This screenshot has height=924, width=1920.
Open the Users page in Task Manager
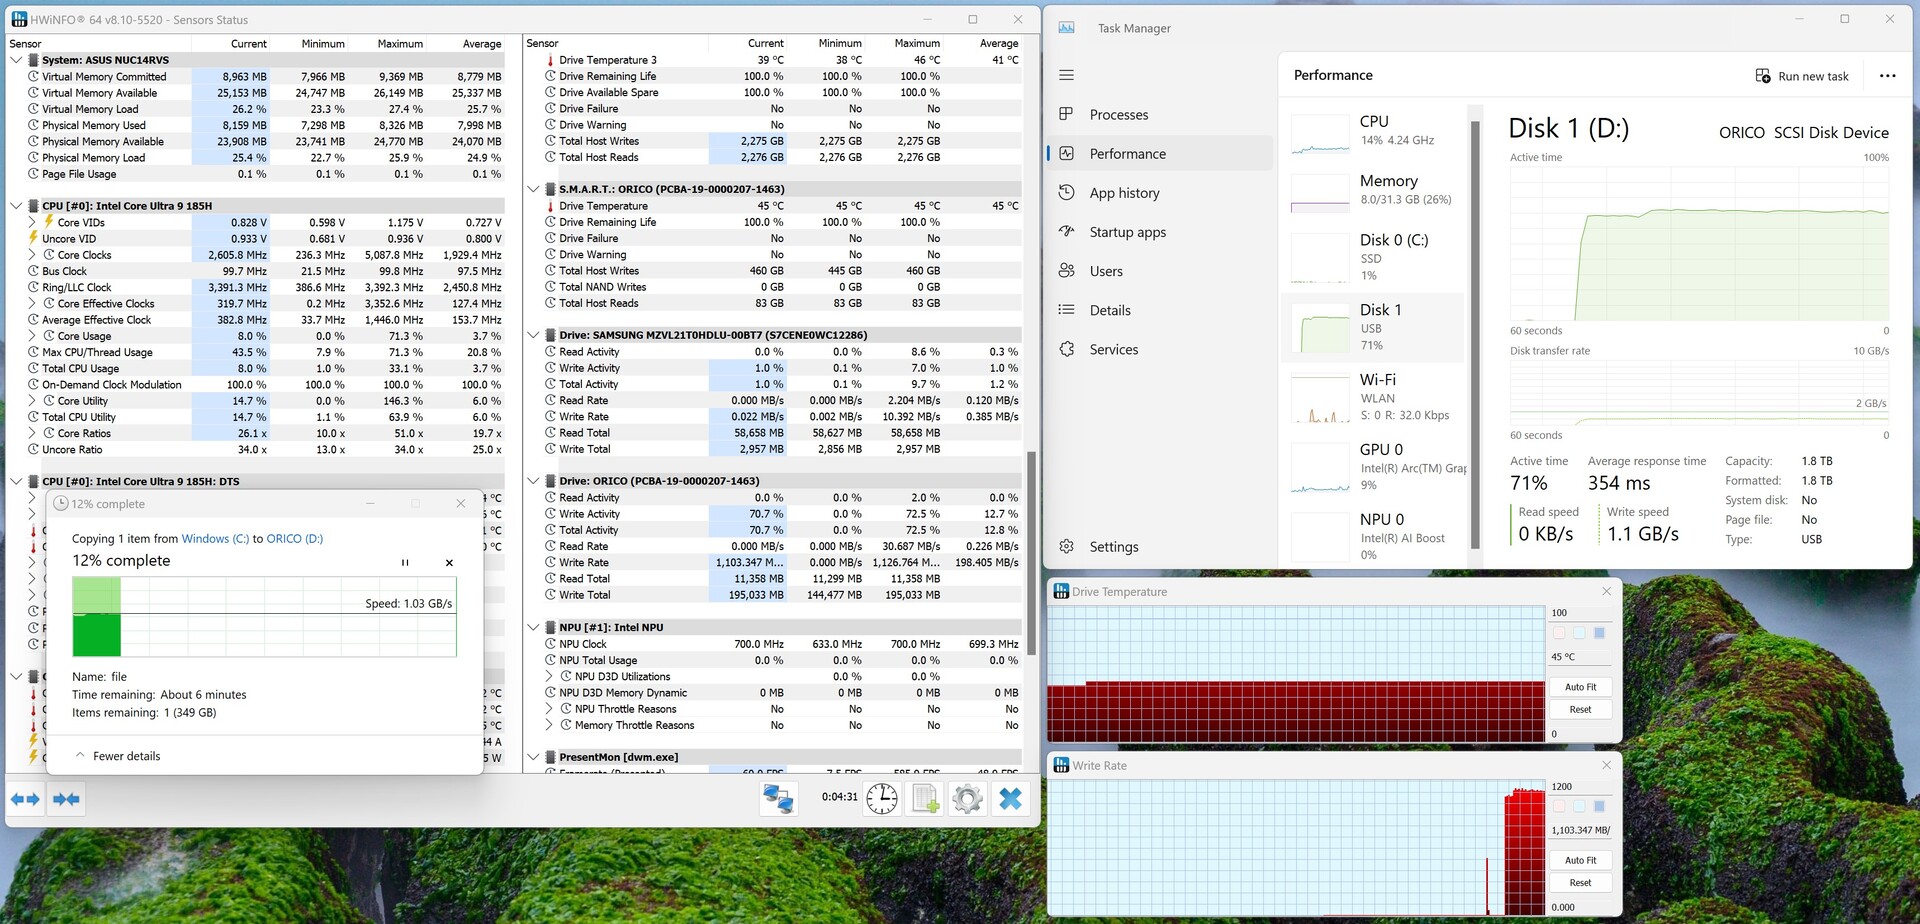tap(1160, 271)
